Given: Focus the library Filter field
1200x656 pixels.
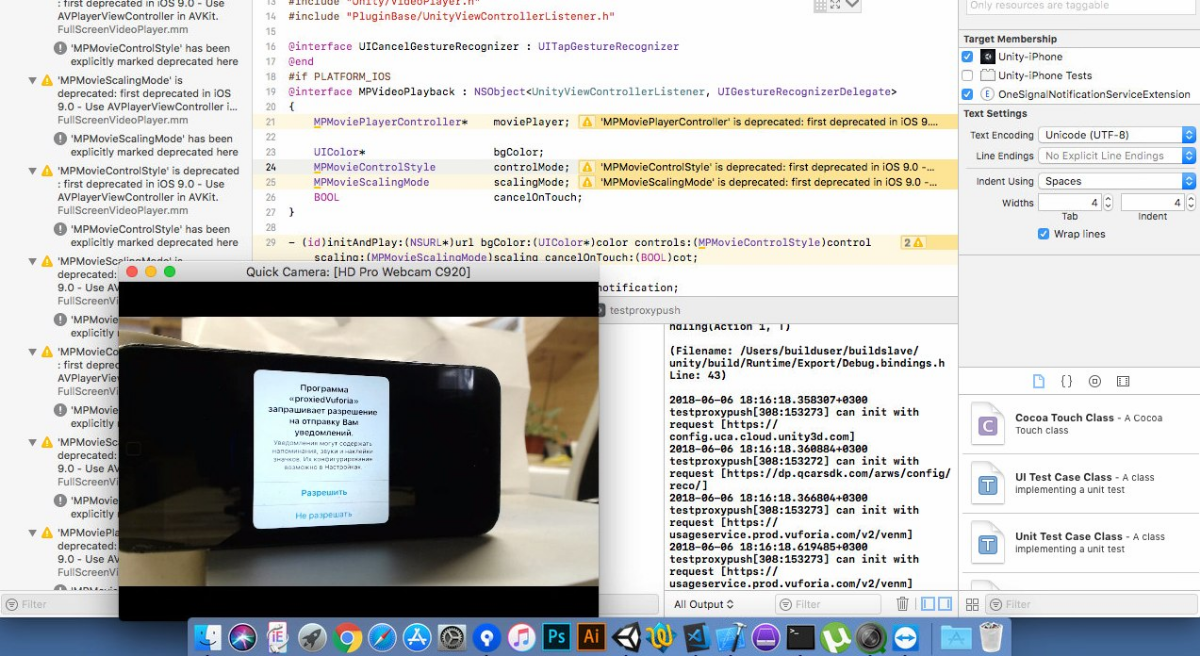Looking at the screenshot, I should 1091,604.
